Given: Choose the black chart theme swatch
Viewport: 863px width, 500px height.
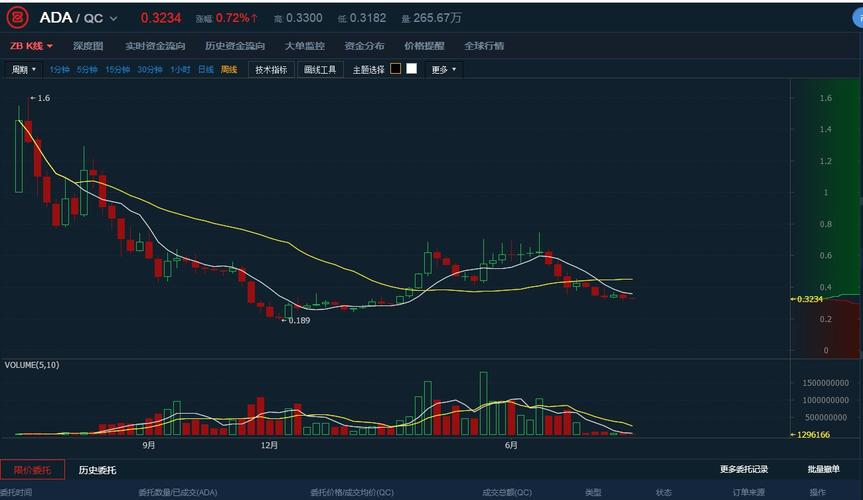Looking at the screenshot, I should pos(395,68).
